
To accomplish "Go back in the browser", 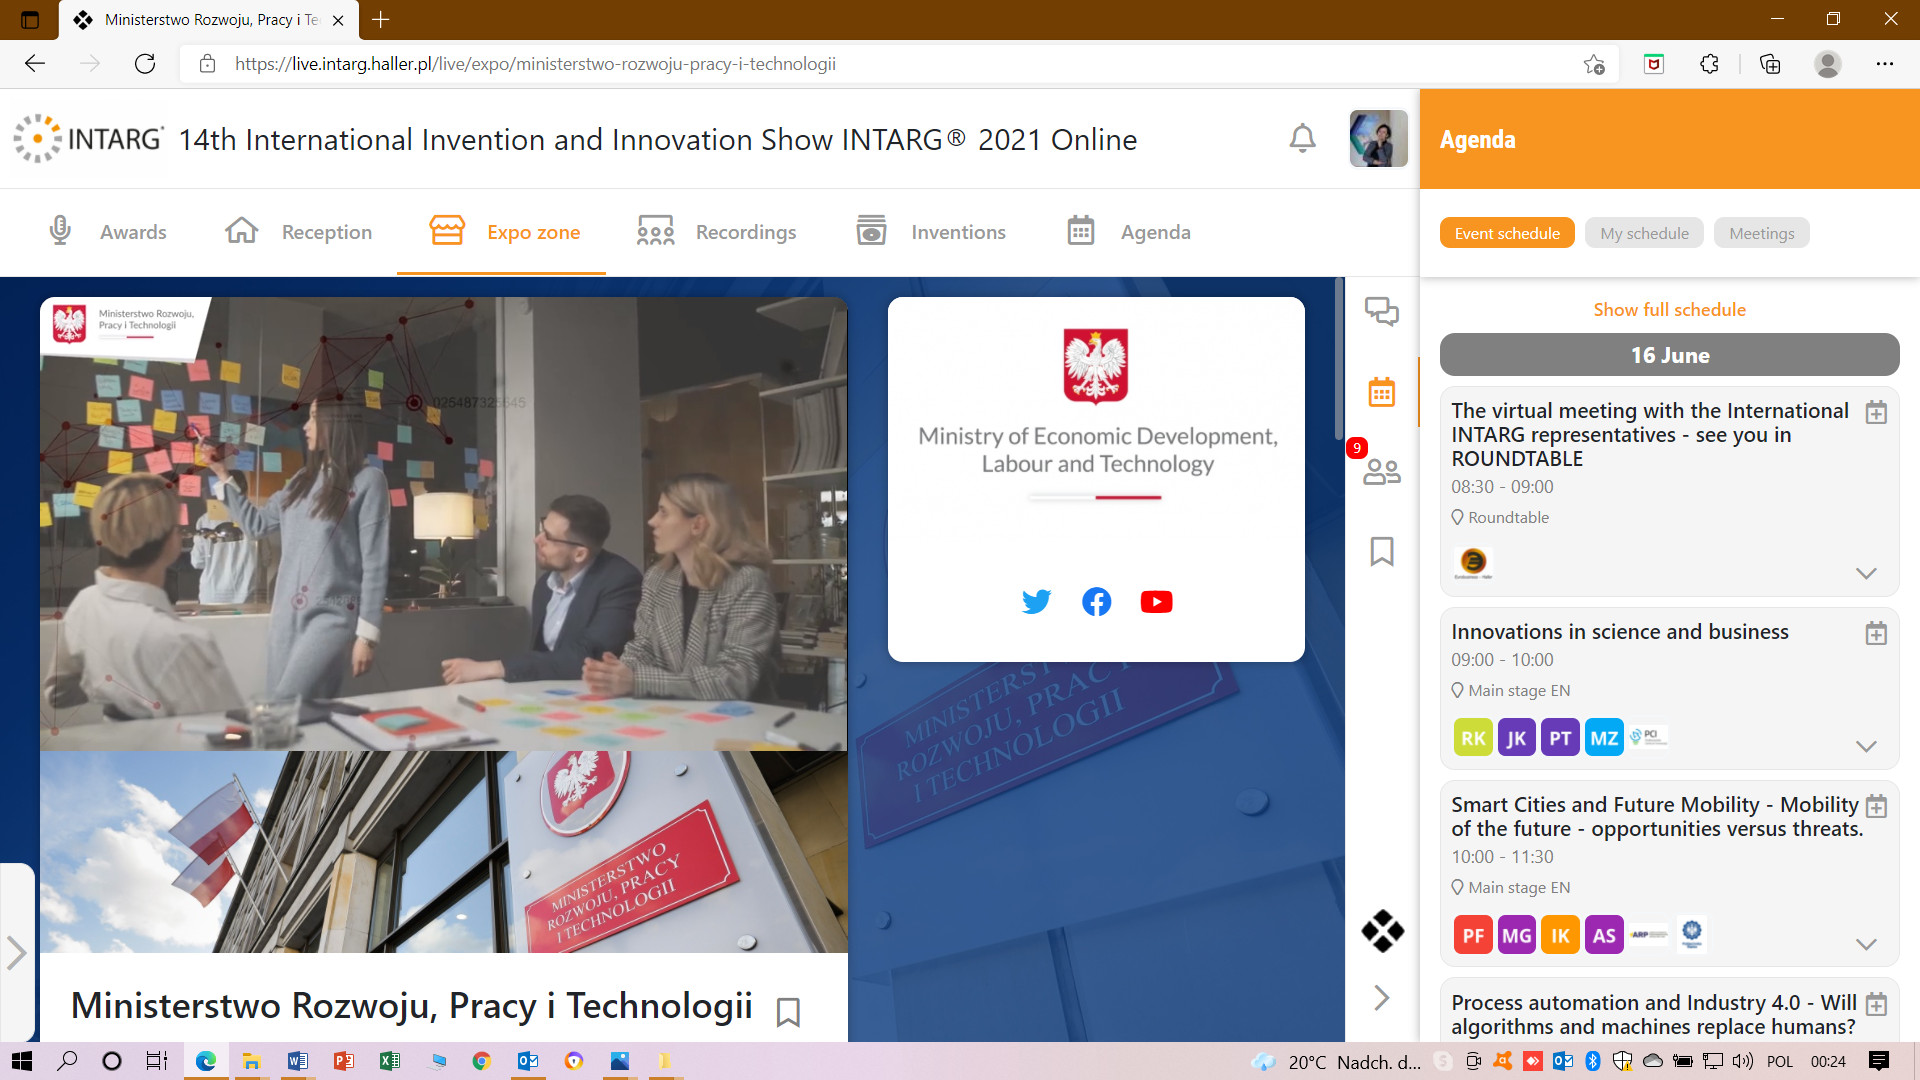I will [35, 64].
